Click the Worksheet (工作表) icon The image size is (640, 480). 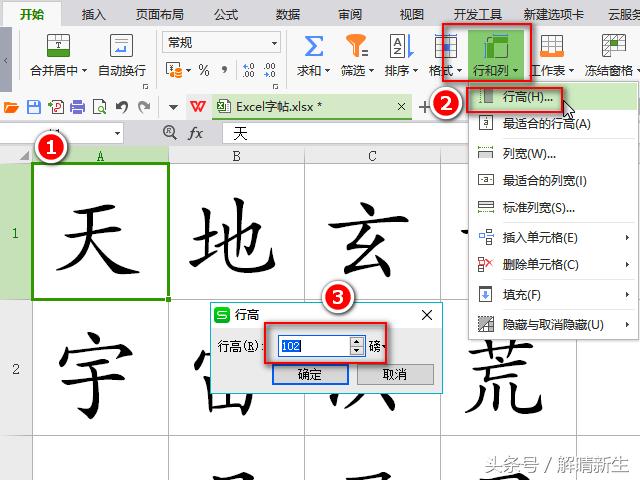(x=551, y=45)
